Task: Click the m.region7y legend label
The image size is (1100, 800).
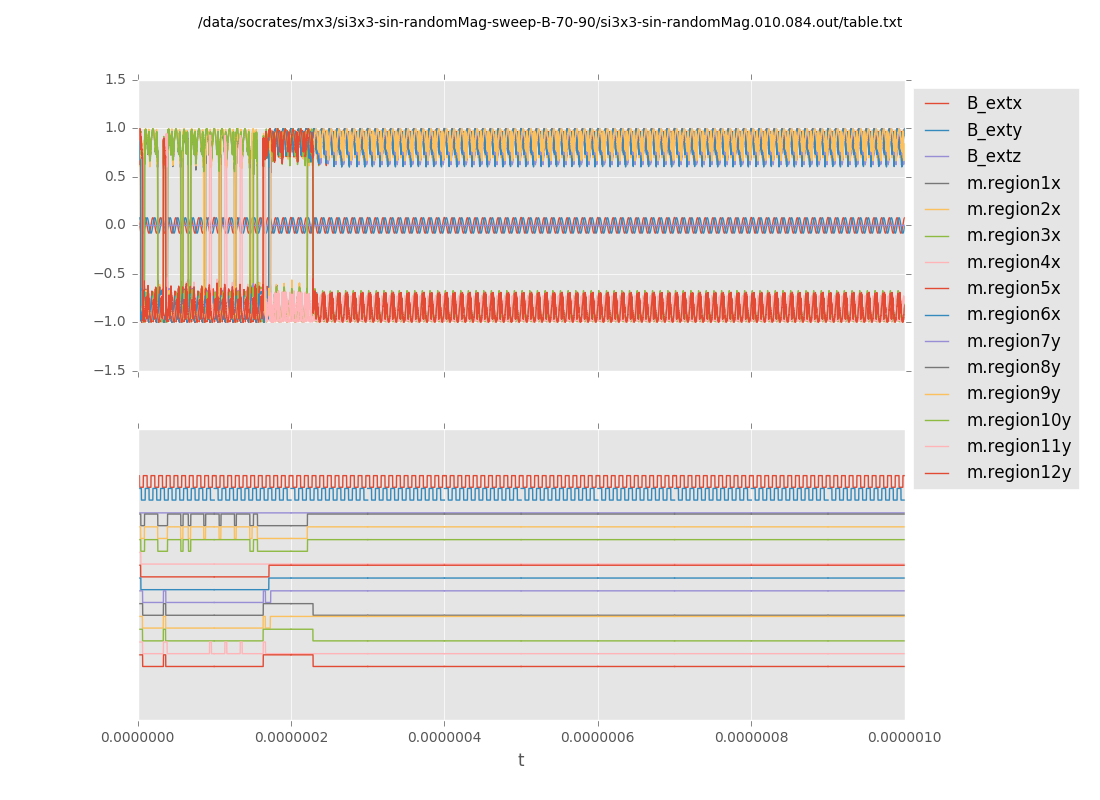Action: coord(1013,341)
